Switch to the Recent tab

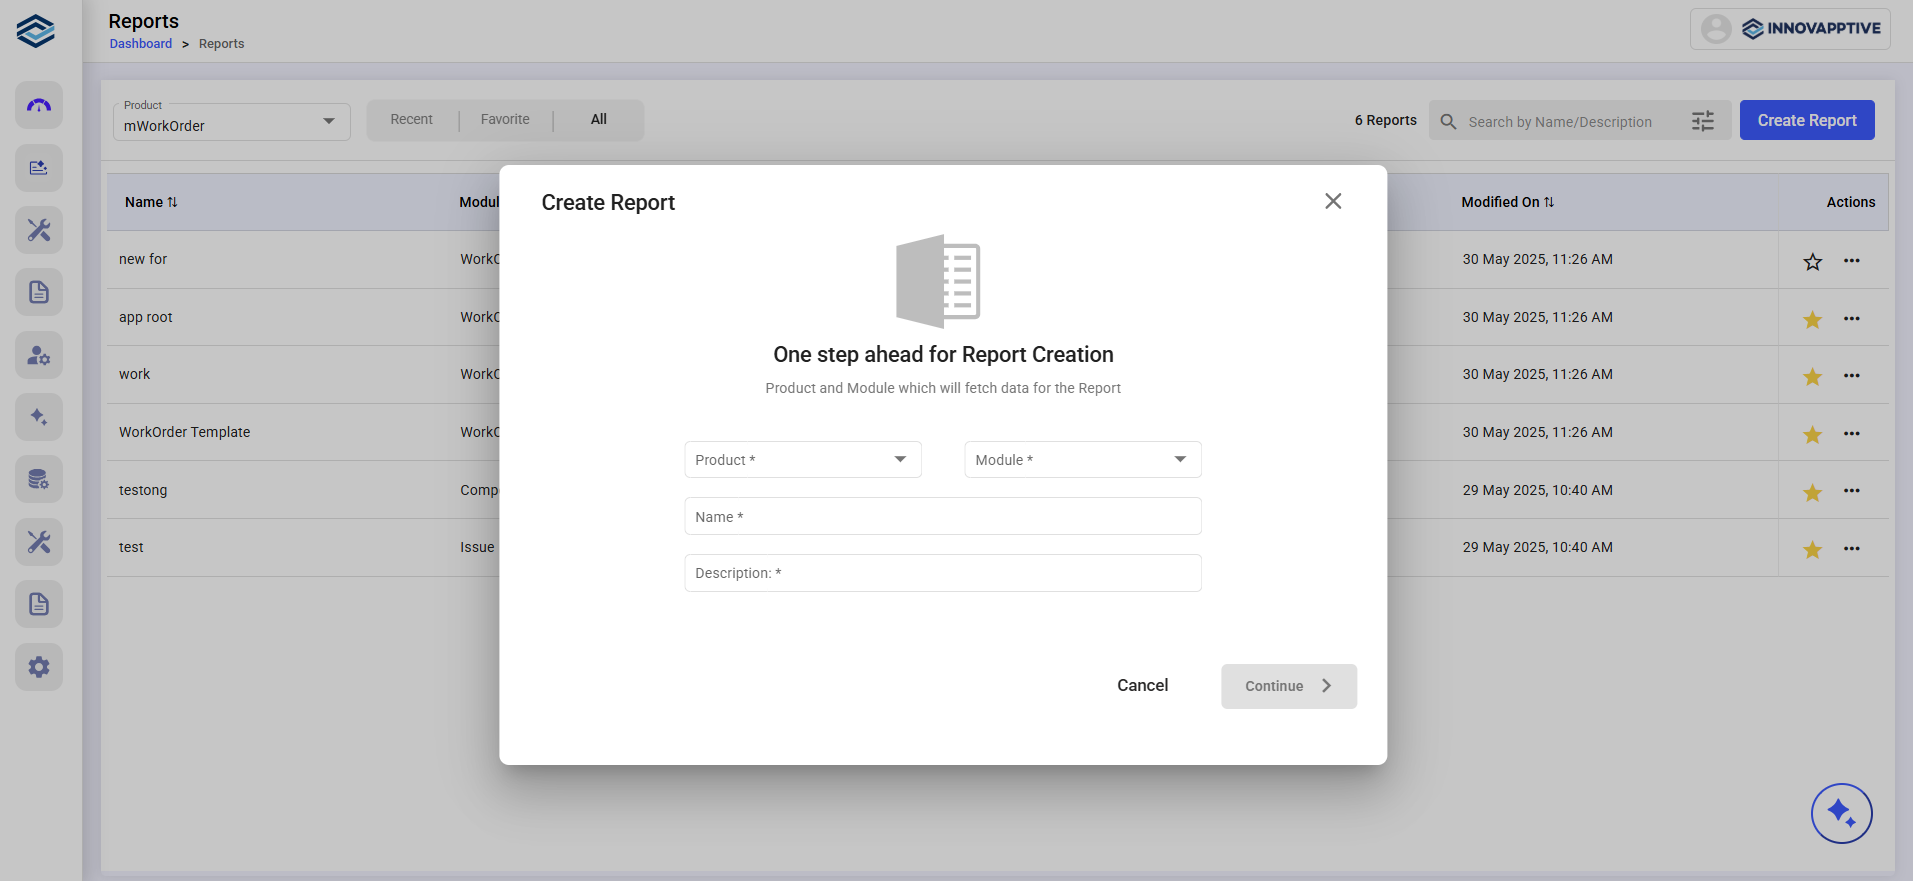[411, 120]
